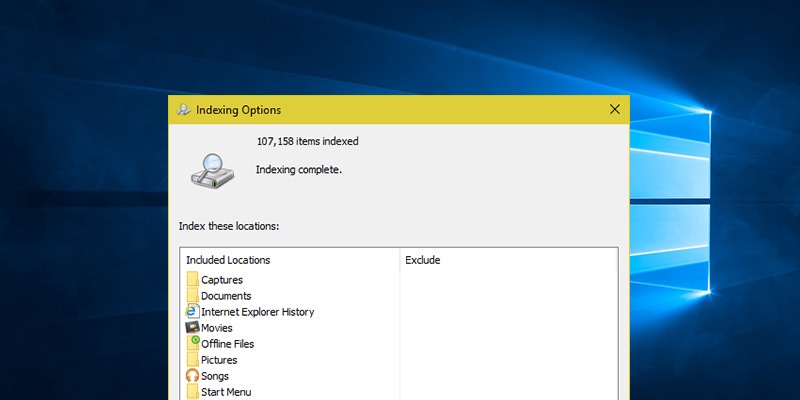This screenshot has height=400, width=800.
Task: Highlight the Documents location label
Action: click(226, 296)
